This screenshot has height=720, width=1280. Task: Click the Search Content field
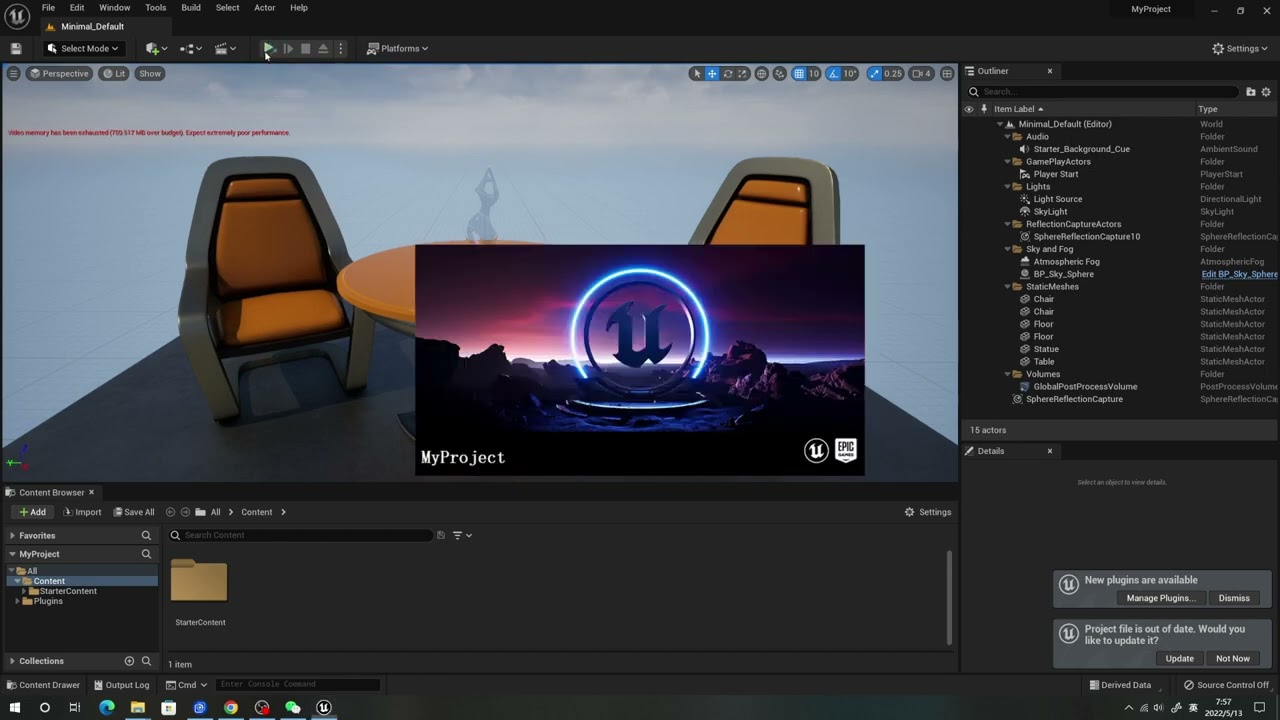point(300,535)
